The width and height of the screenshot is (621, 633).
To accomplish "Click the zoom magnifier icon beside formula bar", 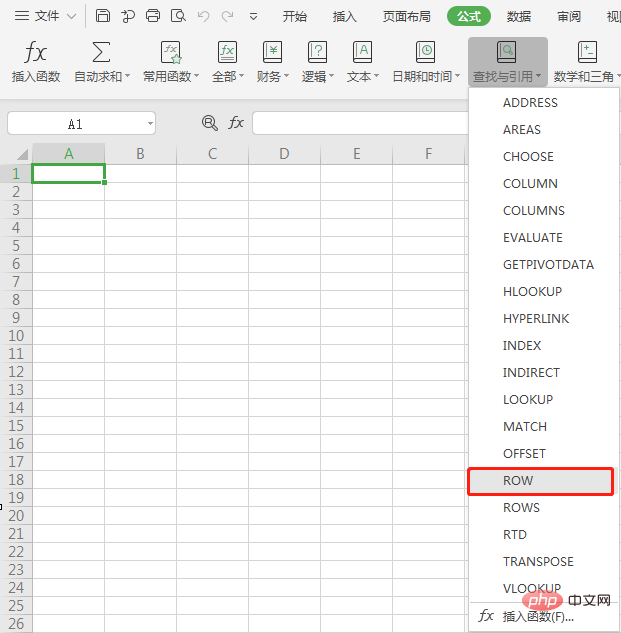I will click(x=210, y=122).
